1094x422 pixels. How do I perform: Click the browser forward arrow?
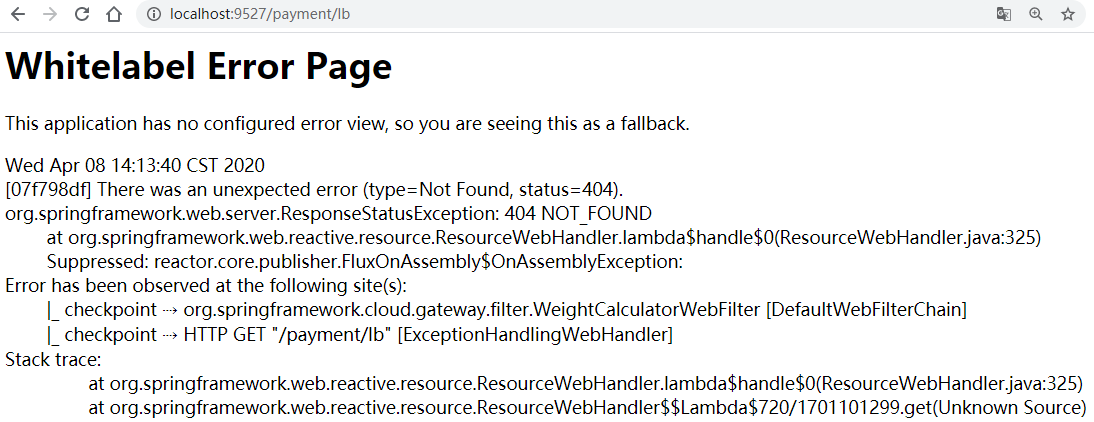50,14
